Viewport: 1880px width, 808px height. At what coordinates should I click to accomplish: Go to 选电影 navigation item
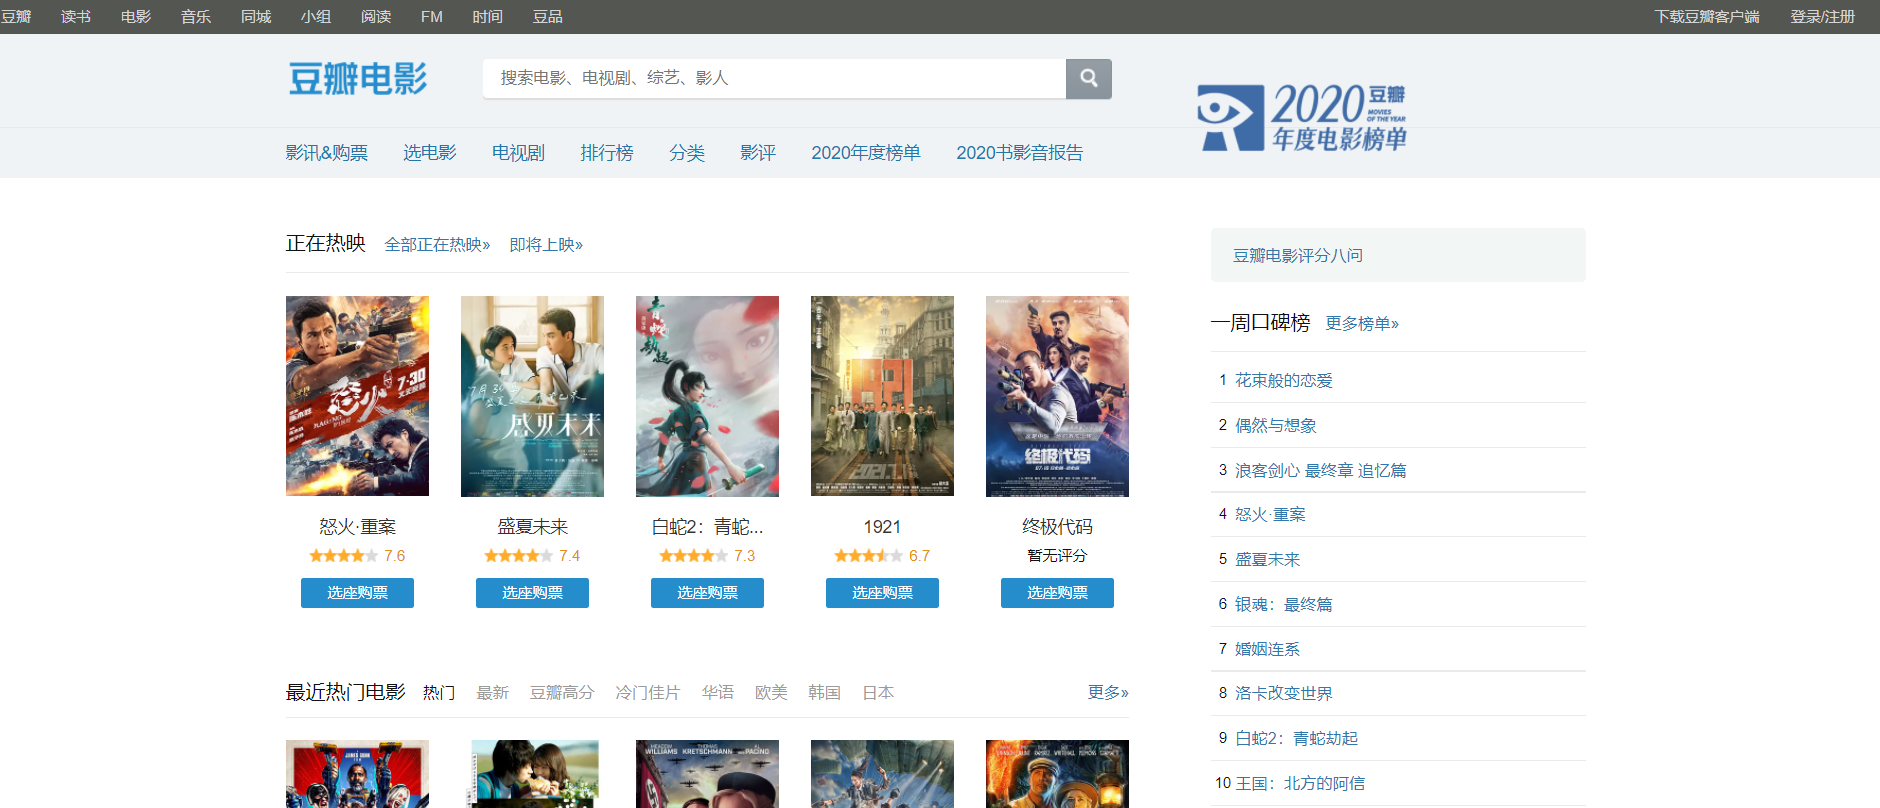click(430, 153)
